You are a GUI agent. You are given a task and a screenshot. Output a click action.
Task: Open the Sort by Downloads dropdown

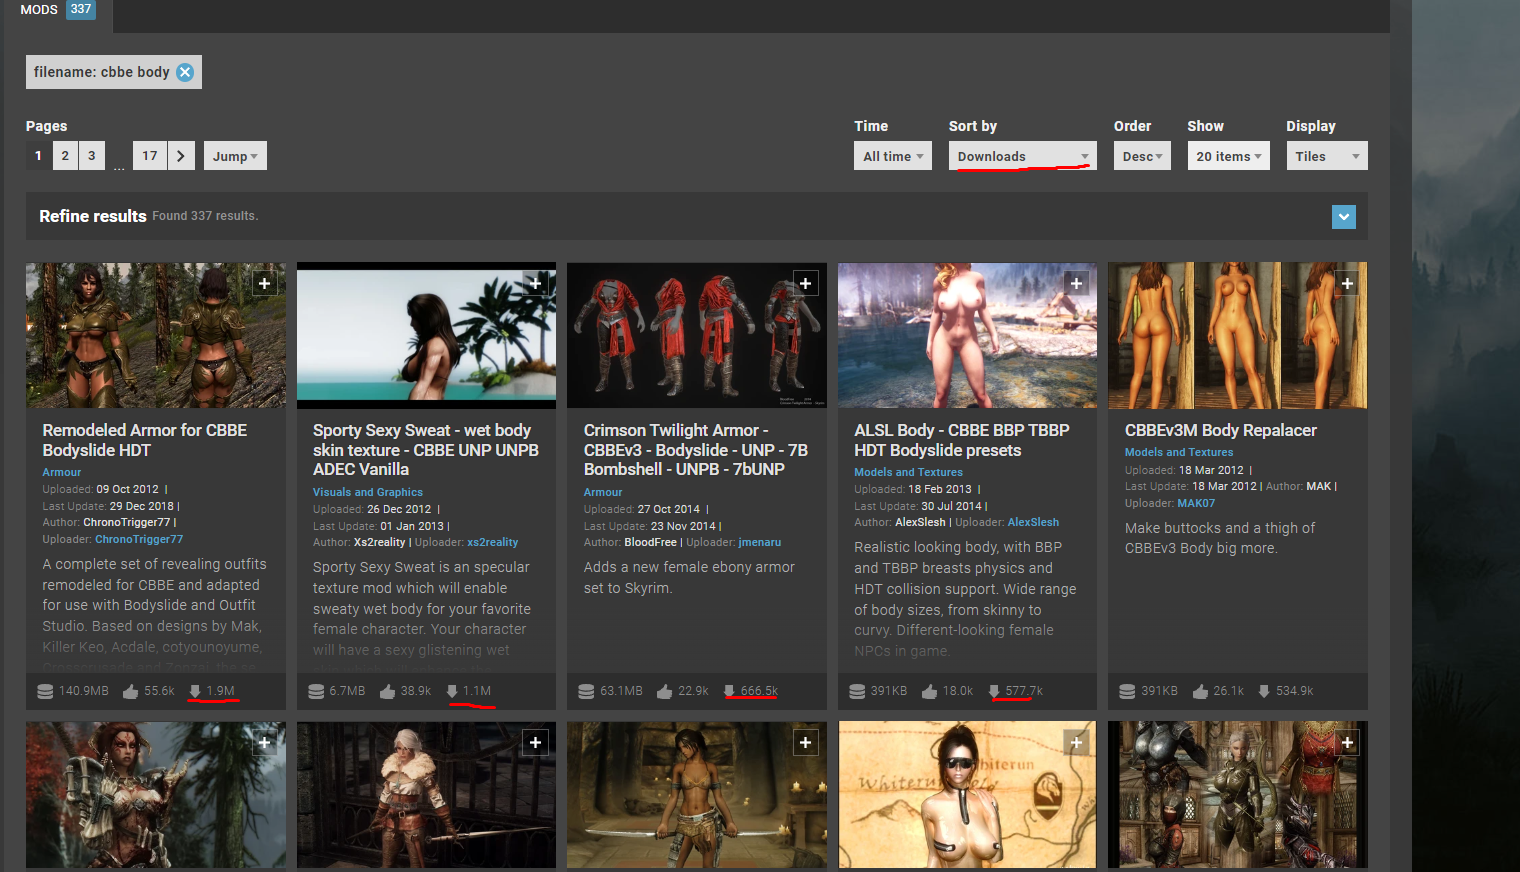pyautogui.click(x=1022, y=156)
